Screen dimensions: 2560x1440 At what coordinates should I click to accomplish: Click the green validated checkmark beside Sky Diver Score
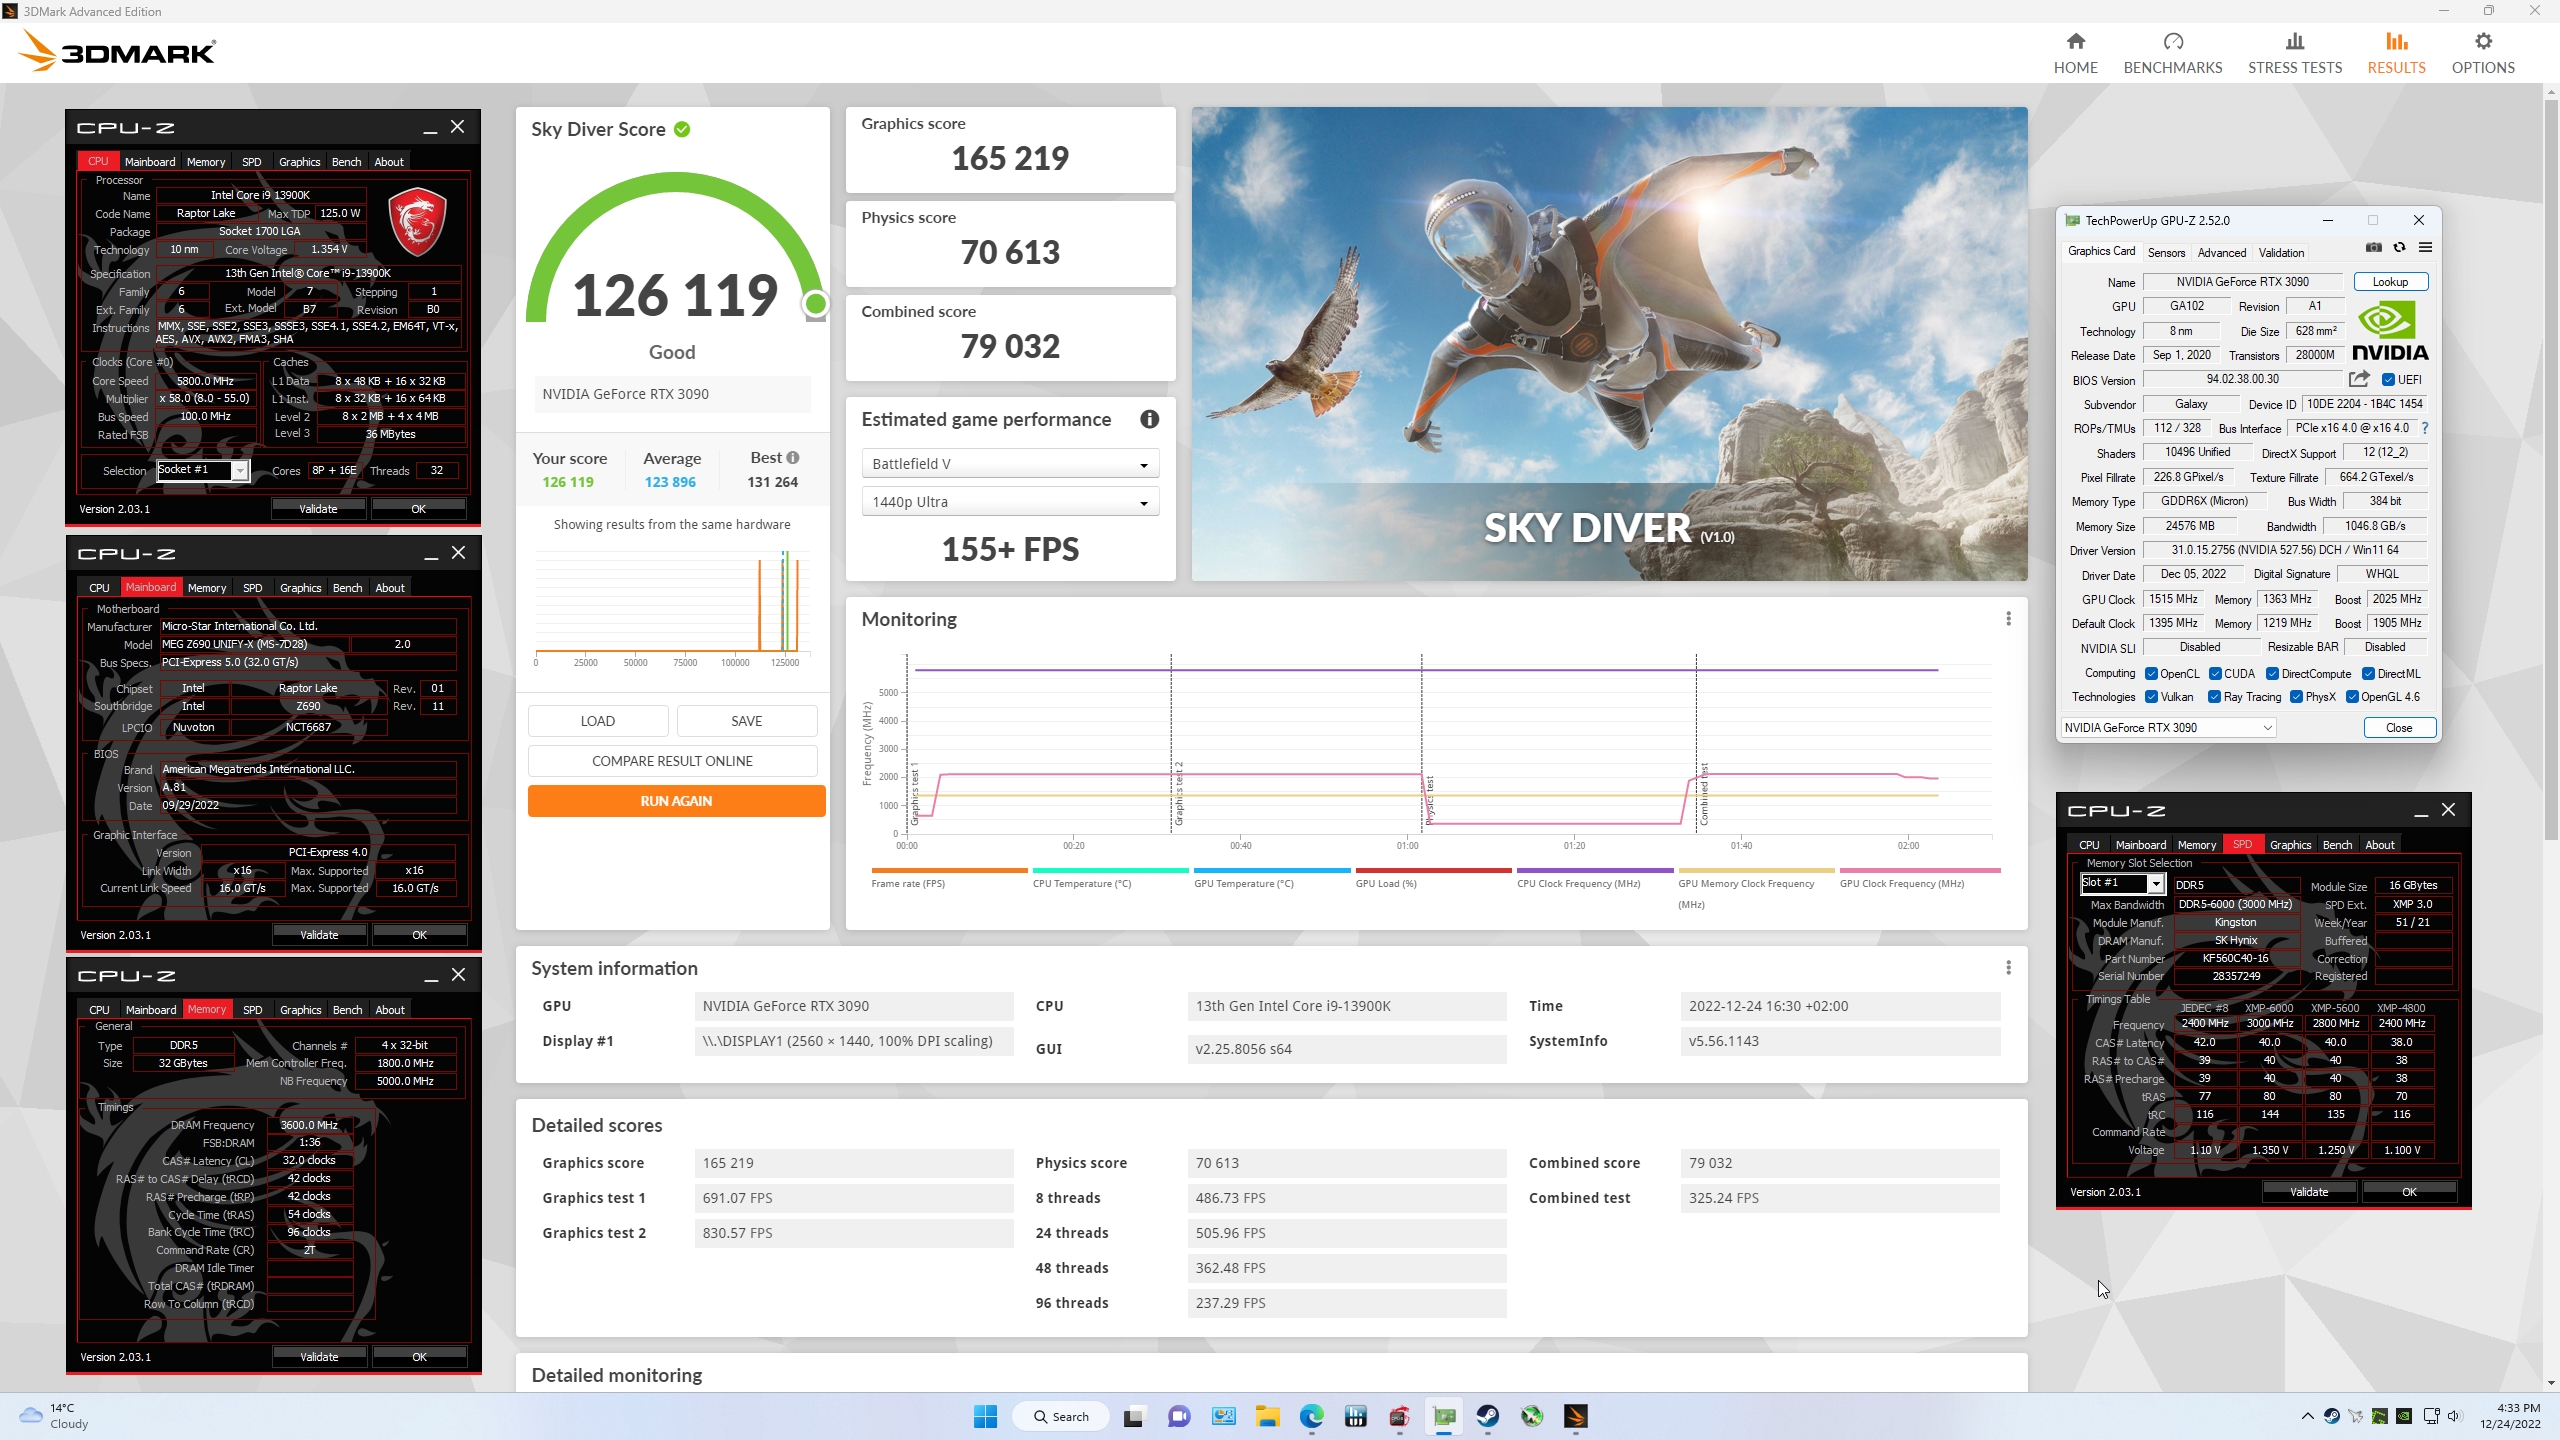click(682, 129)
